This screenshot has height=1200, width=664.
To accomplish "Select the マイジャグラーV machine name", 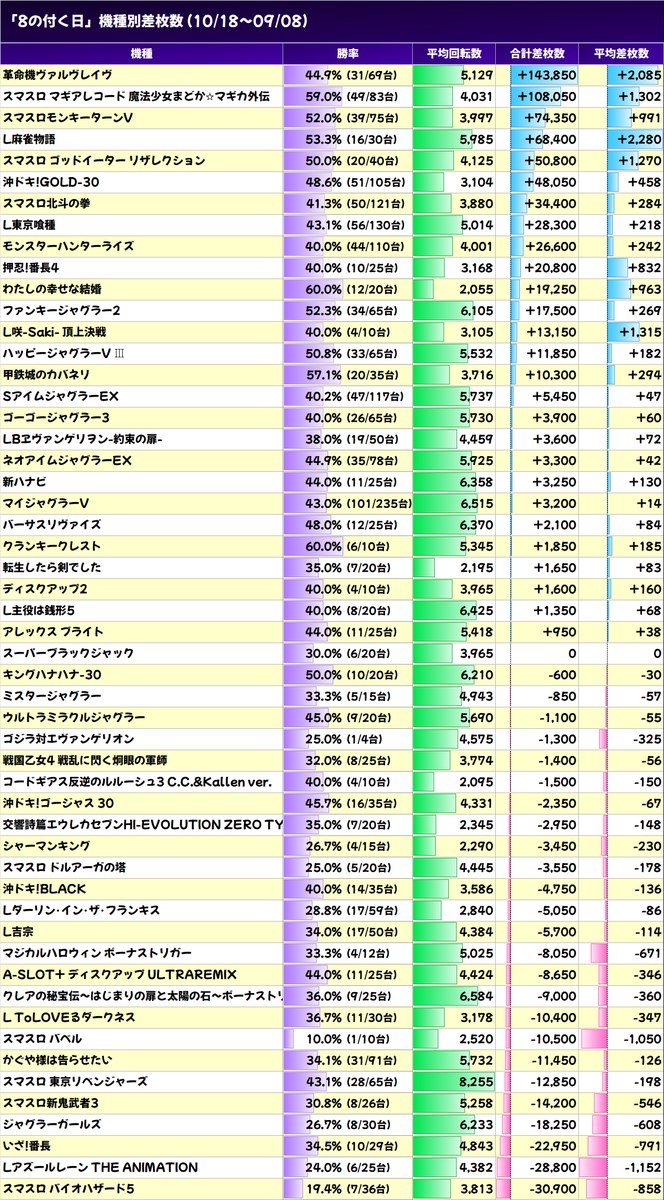I will pyautogui.click(x=46, y=502).
